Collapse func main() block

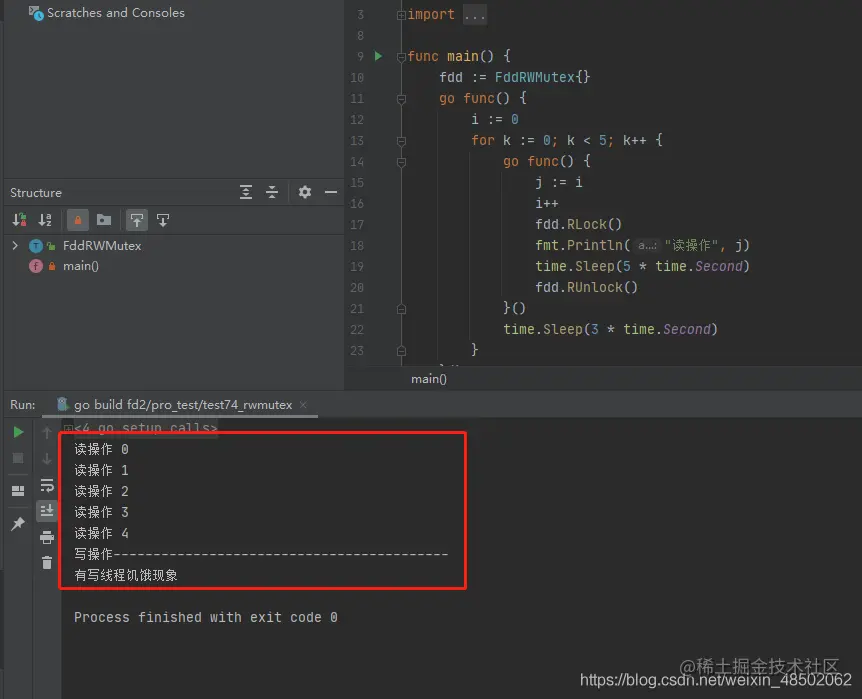coord(401,57)
